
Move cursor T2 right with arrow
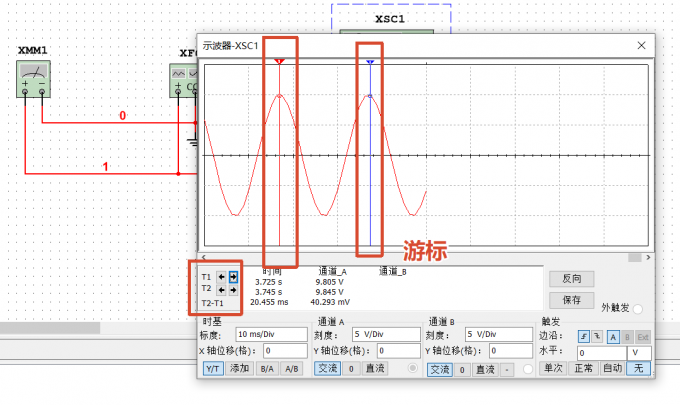tap(233, 290)
